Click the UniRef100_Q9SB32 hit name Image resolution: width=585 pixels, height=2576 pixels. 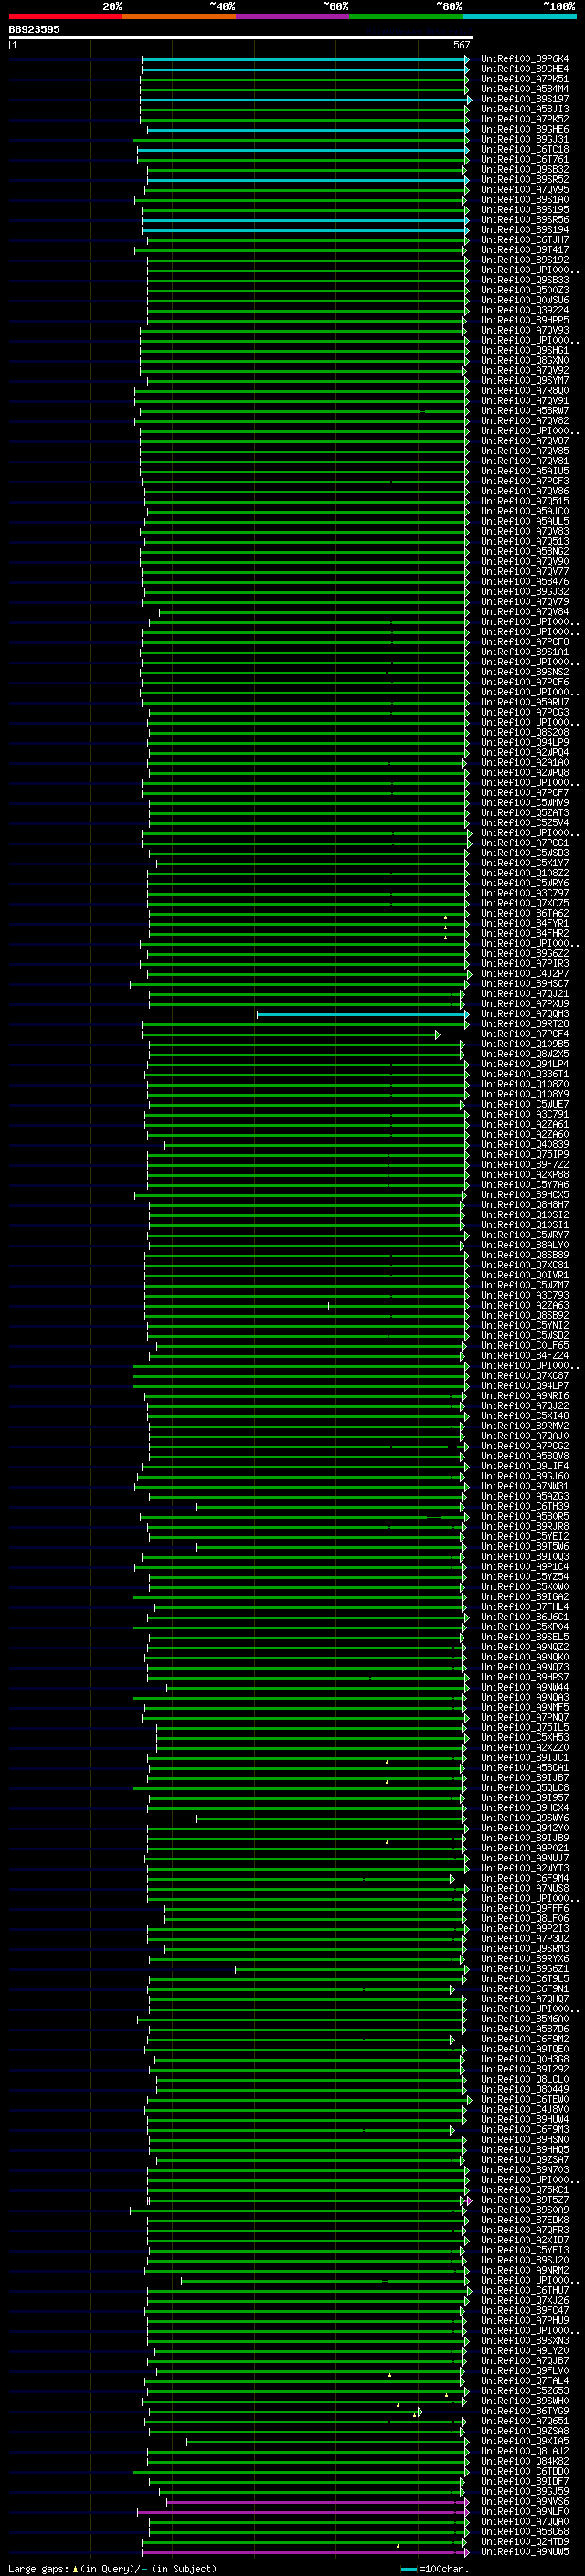tap(525, 169)
